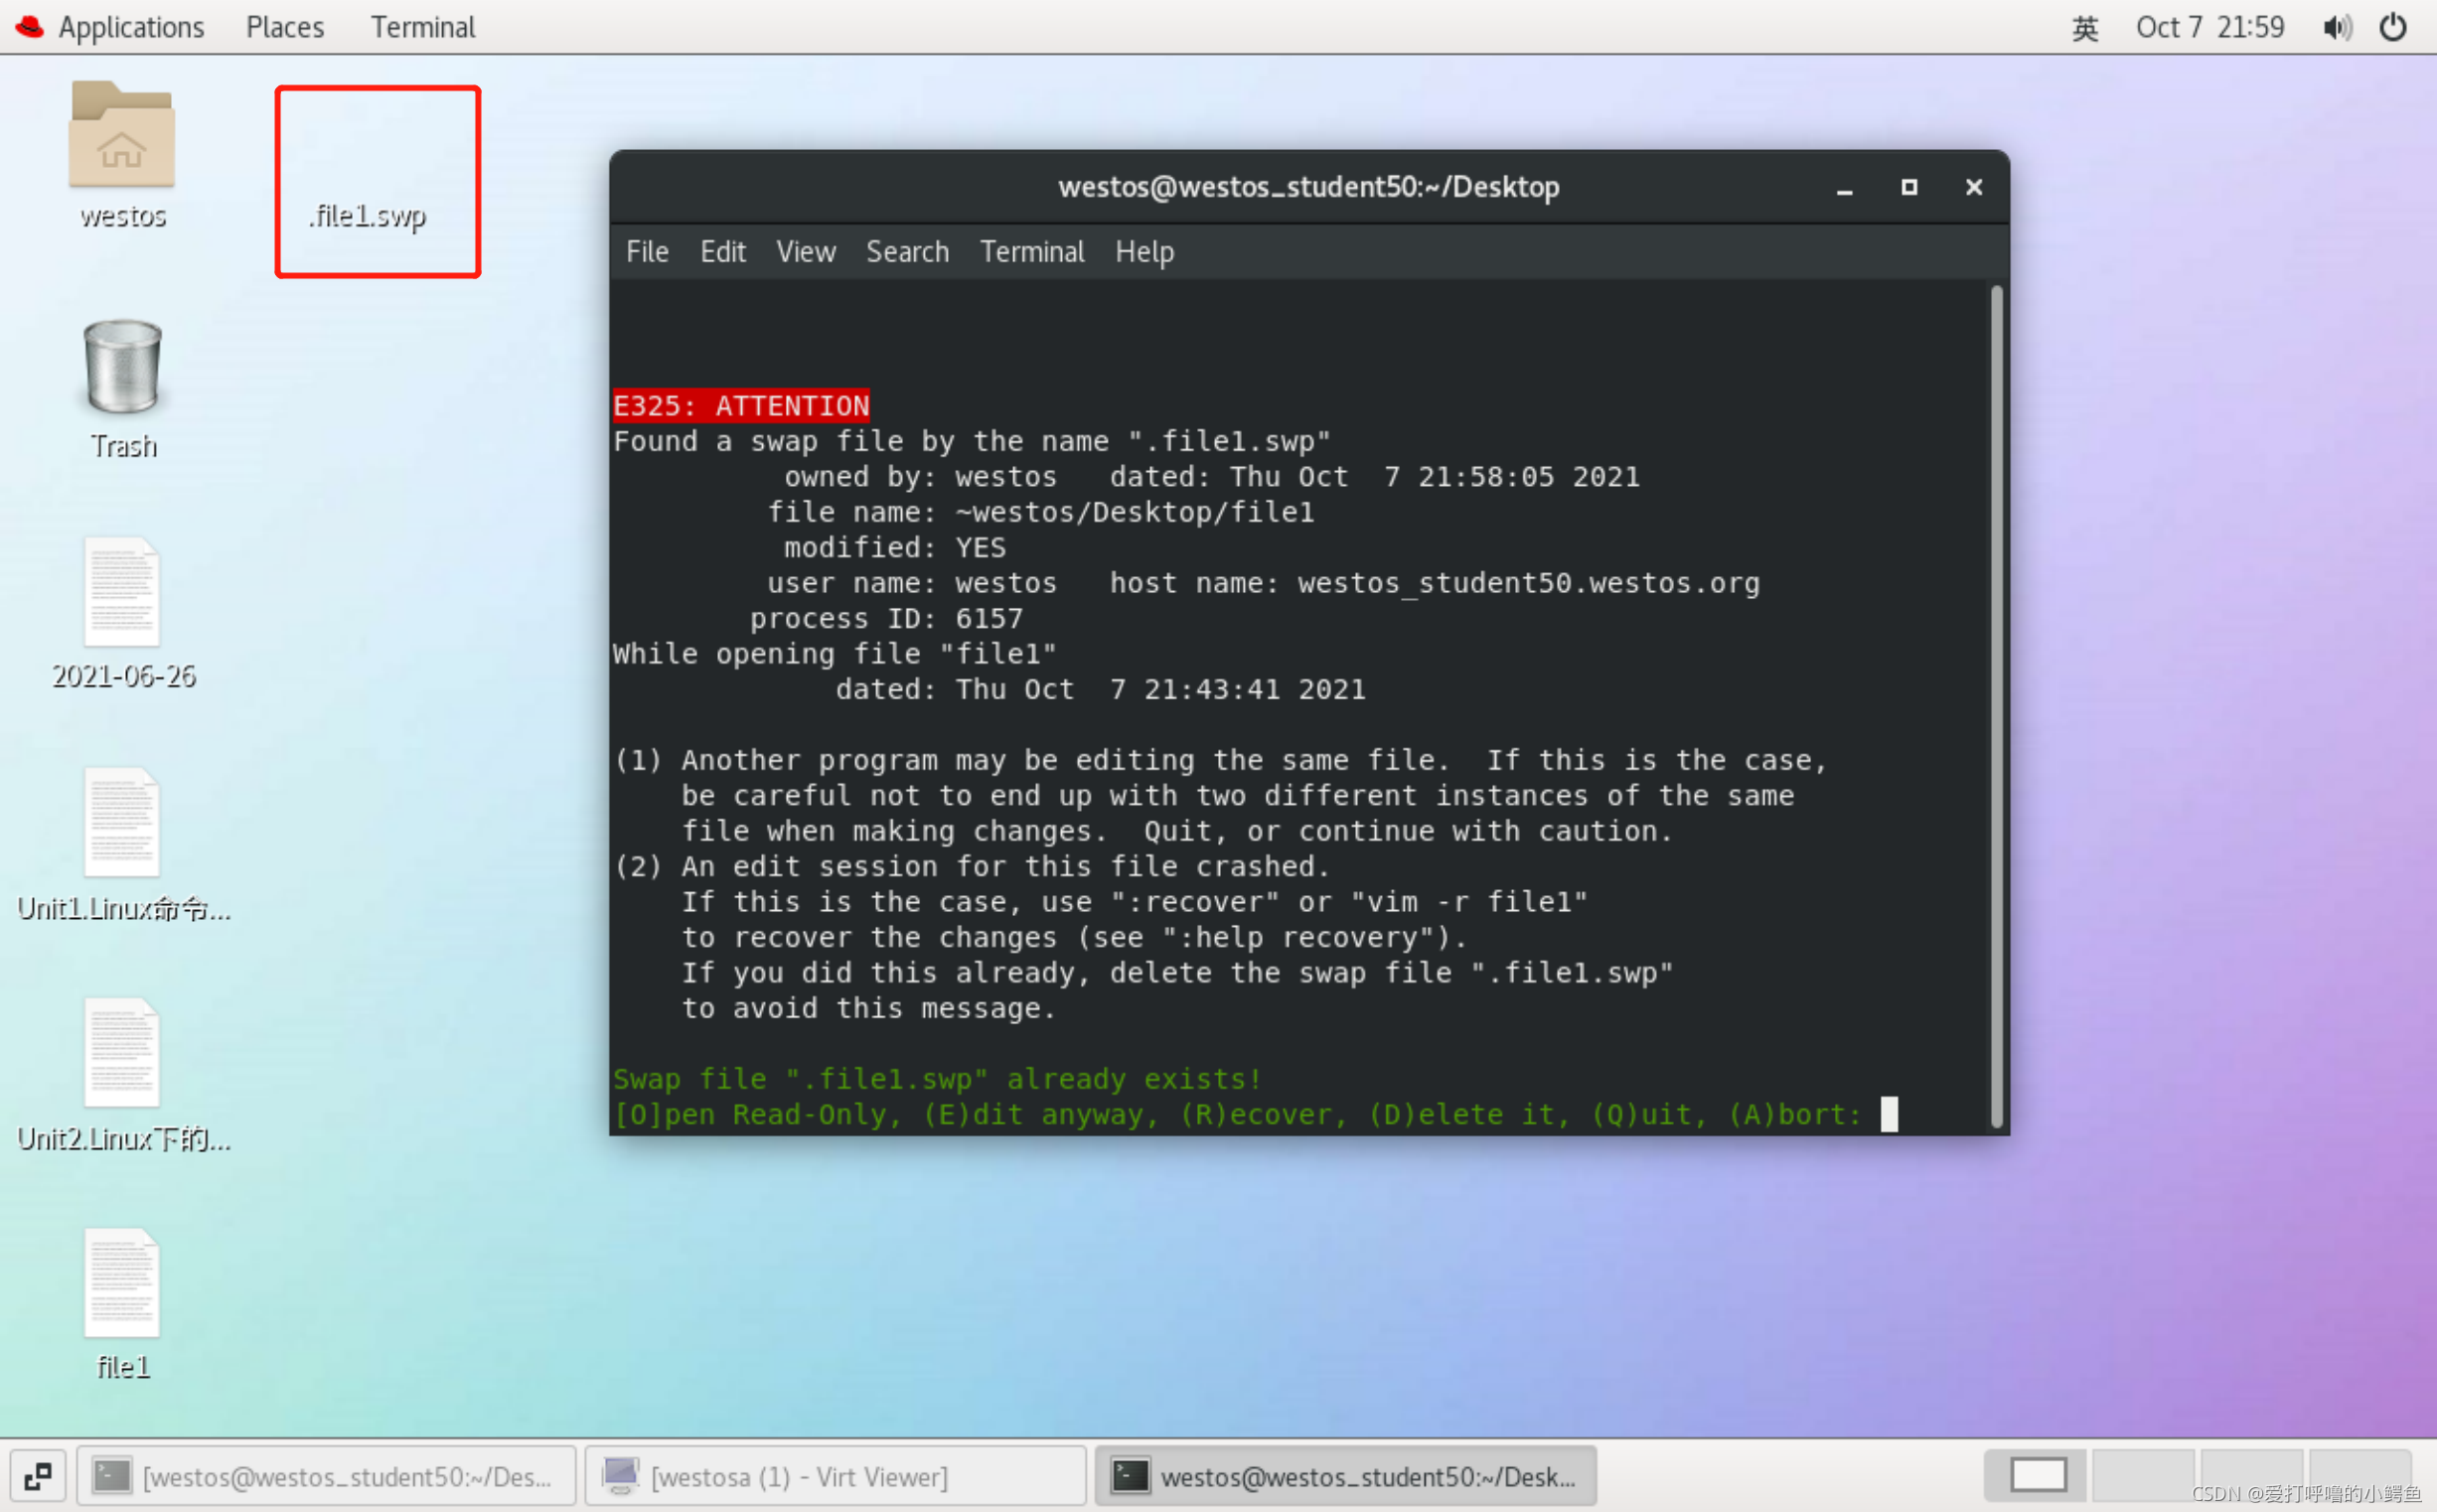
Task: Open the Applications menu
Action: coord(130,27)
